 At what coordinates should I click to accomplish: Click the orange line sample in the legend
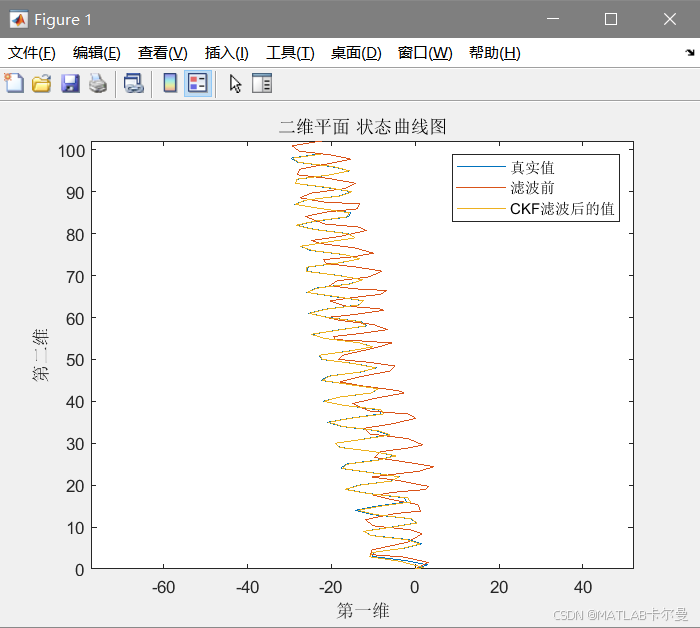[481, 187]
